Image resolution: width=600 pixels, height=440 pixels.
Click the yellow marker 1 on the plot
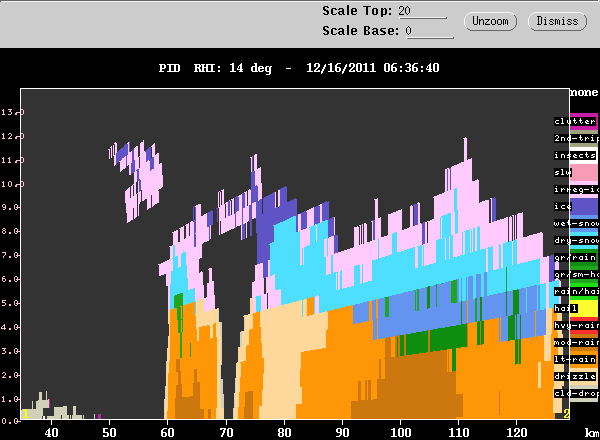tap(26, 414)
